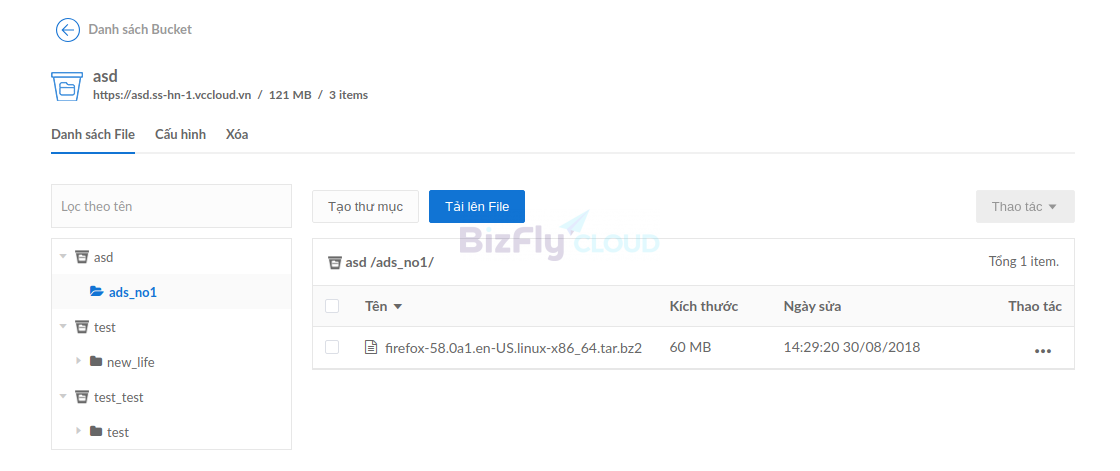1120x471 pixels.
Task: Sort by Tên column arrow
Action: pyautogui.click(x=398, y=307)
